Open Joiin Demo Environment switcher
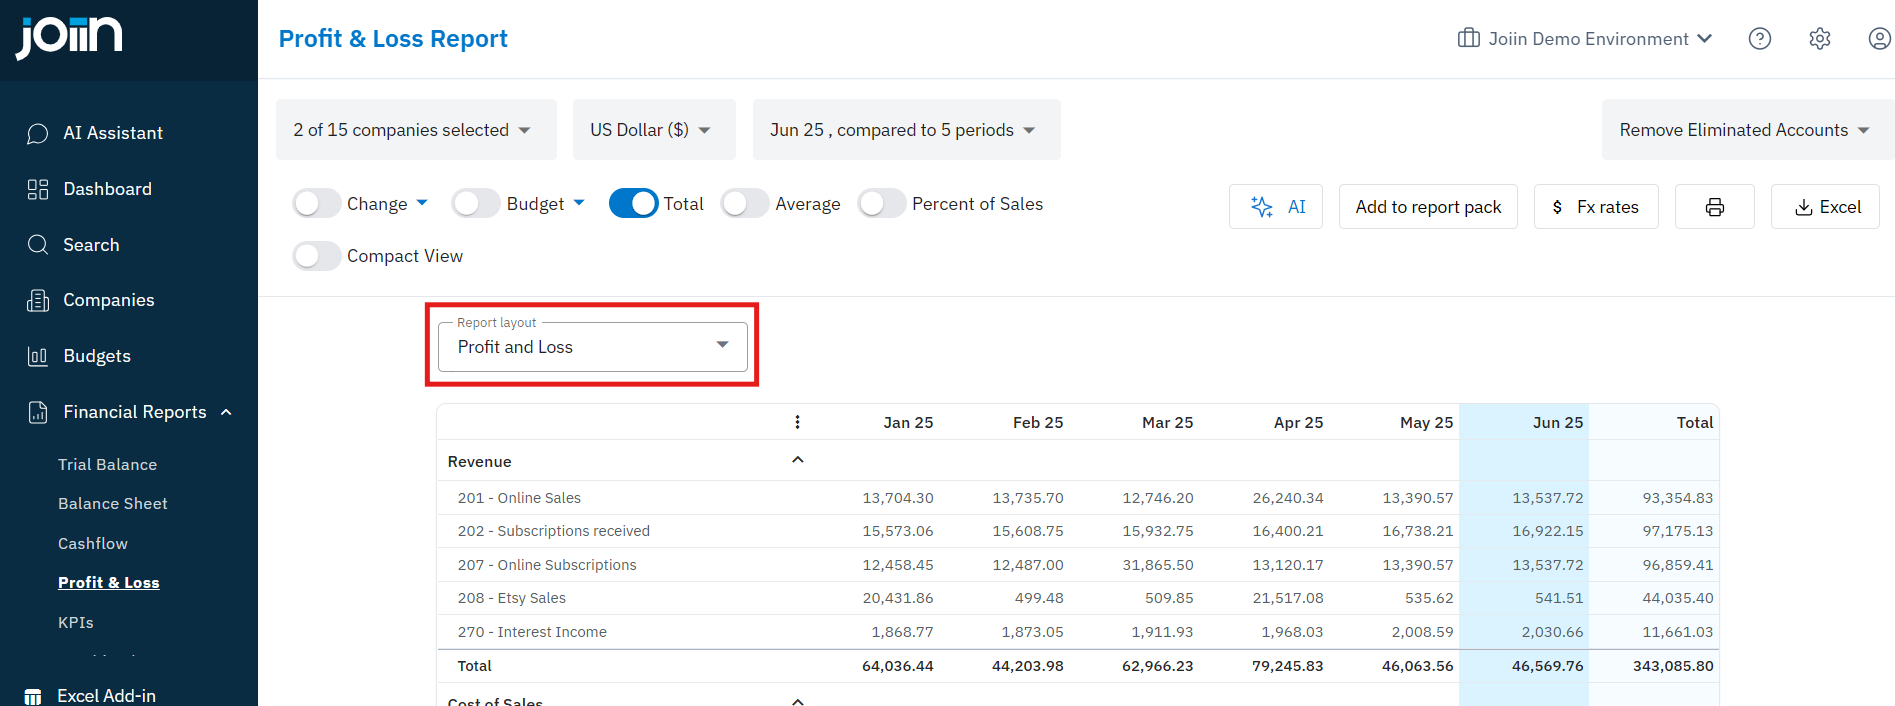1895x706 pixels. pyautogui.click(x=1585, y=39)
